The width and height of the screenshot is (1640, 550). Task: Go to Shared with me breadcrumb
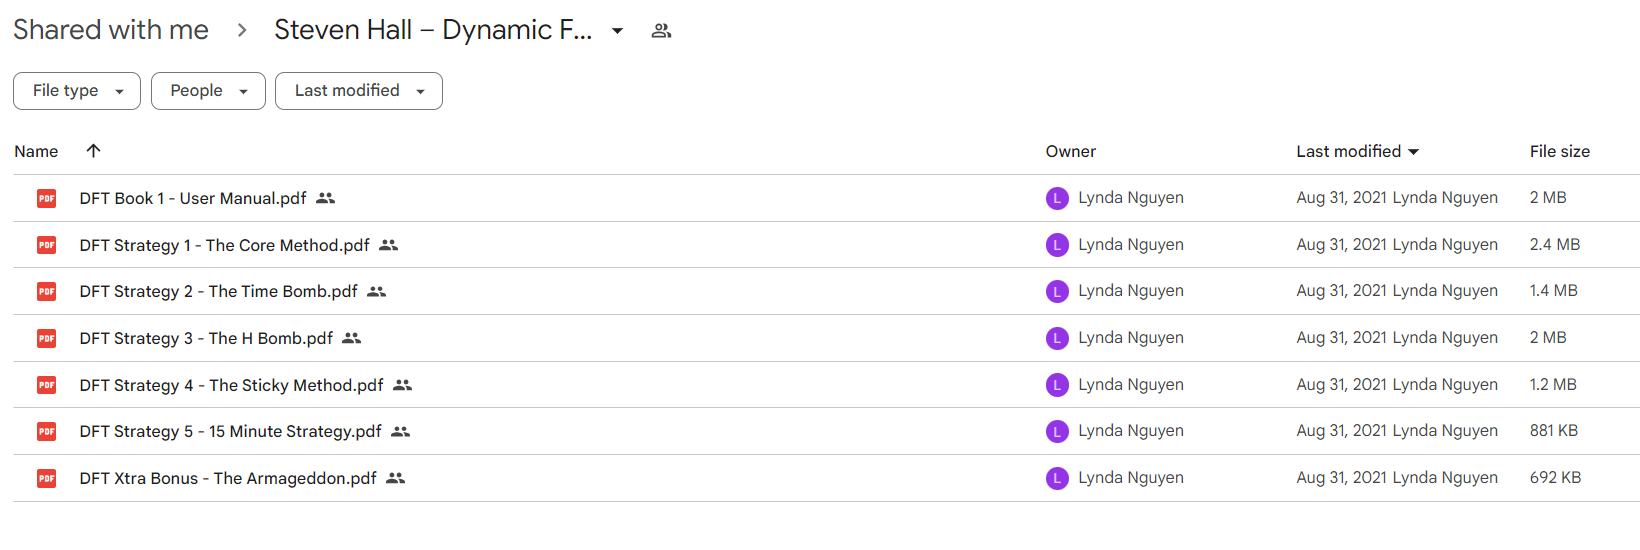tap(111, 30)
